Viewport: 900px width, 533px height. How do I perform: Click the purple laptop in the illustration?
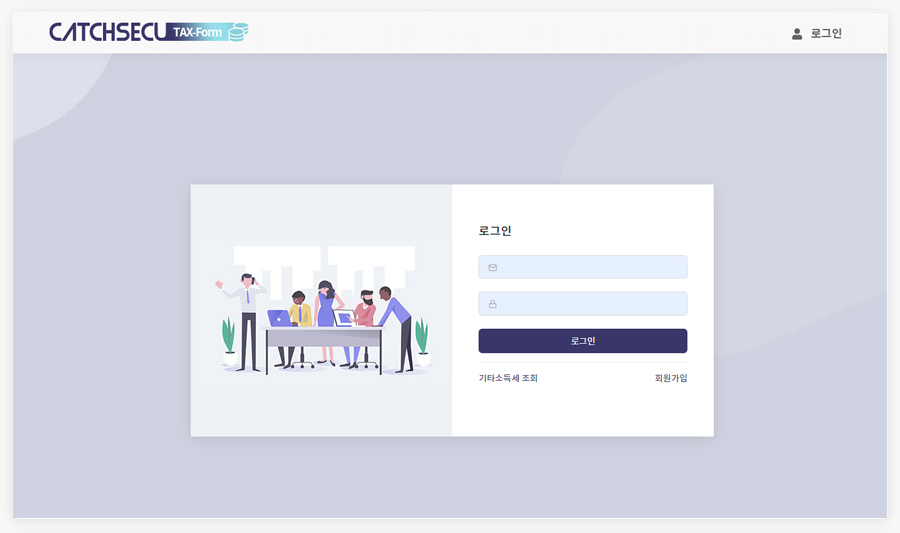(x=280, y=318)
